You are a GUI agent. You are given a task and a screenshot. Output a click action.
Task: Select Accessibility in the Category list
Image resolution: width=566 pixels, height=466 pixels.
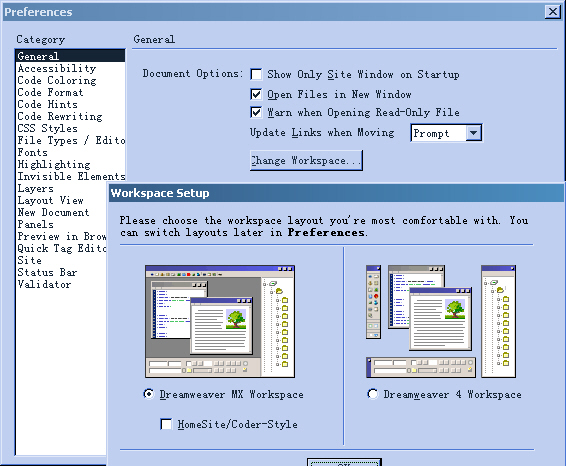57,68
